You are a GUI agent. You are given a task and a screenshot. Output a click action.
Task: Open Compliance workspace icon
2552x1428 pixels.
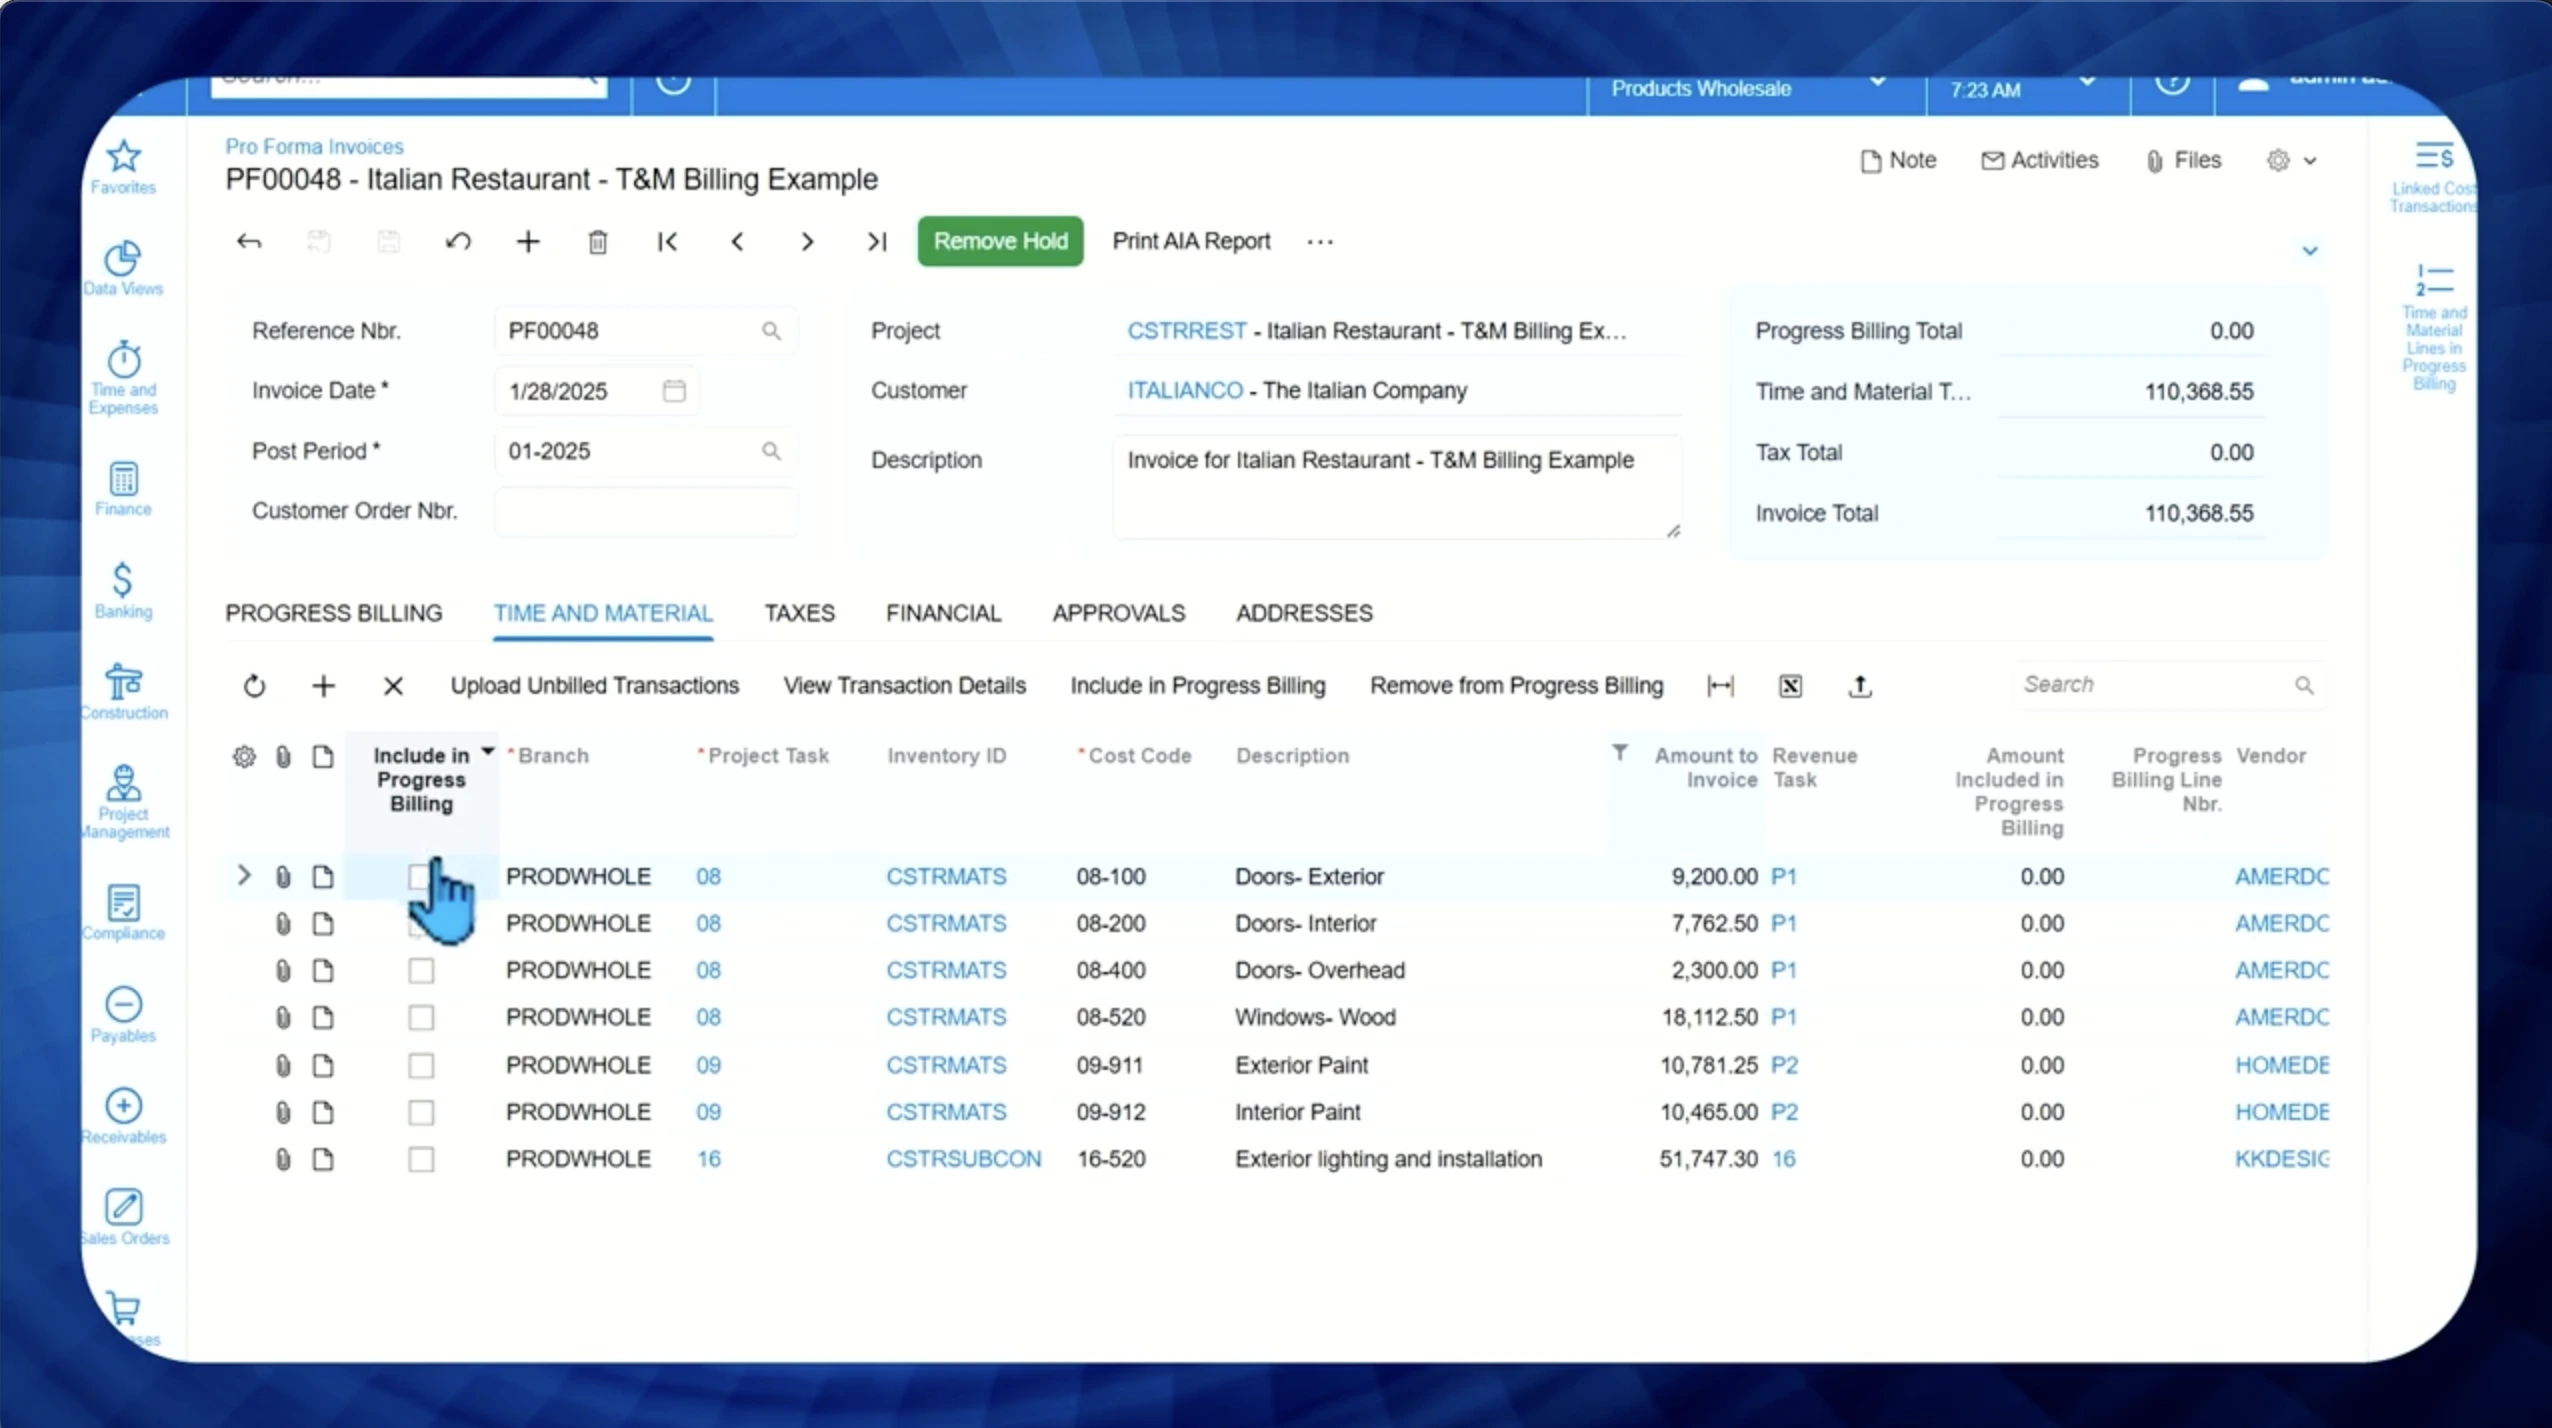point(123,912)
